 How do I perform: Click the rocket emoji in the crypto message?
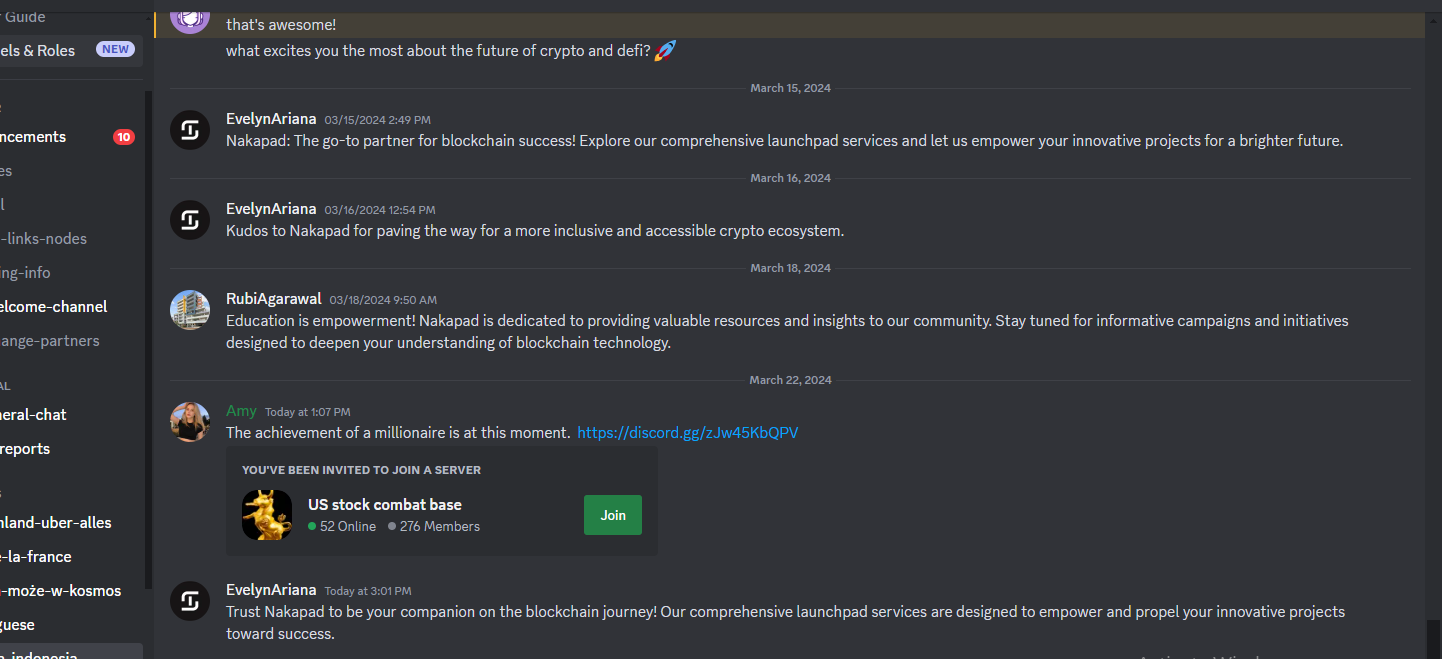(x=666, y=50)
